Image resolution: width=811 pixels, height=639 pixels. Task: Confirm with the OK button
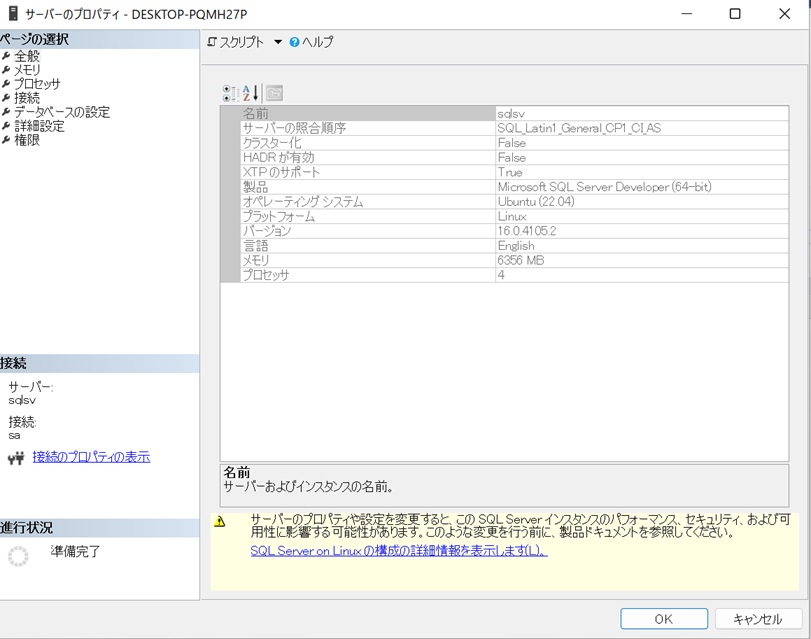[x=664, y=619]
